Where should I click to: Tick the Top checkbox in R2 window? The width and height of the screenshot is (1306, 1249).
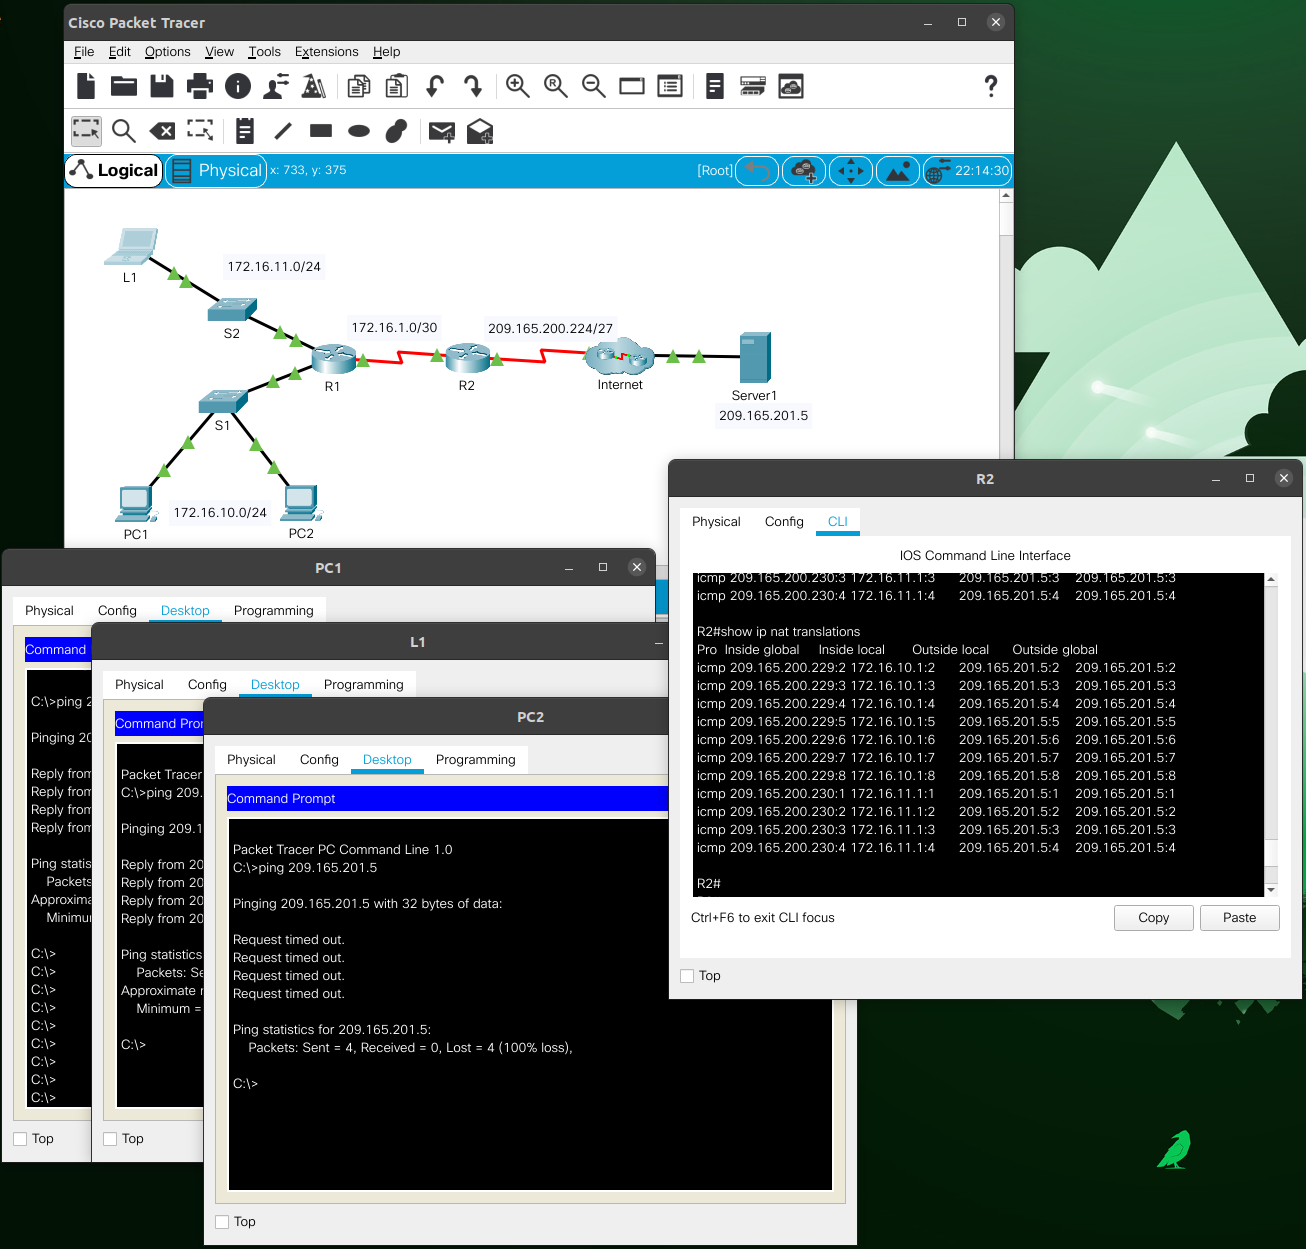(x=687, y=976)
